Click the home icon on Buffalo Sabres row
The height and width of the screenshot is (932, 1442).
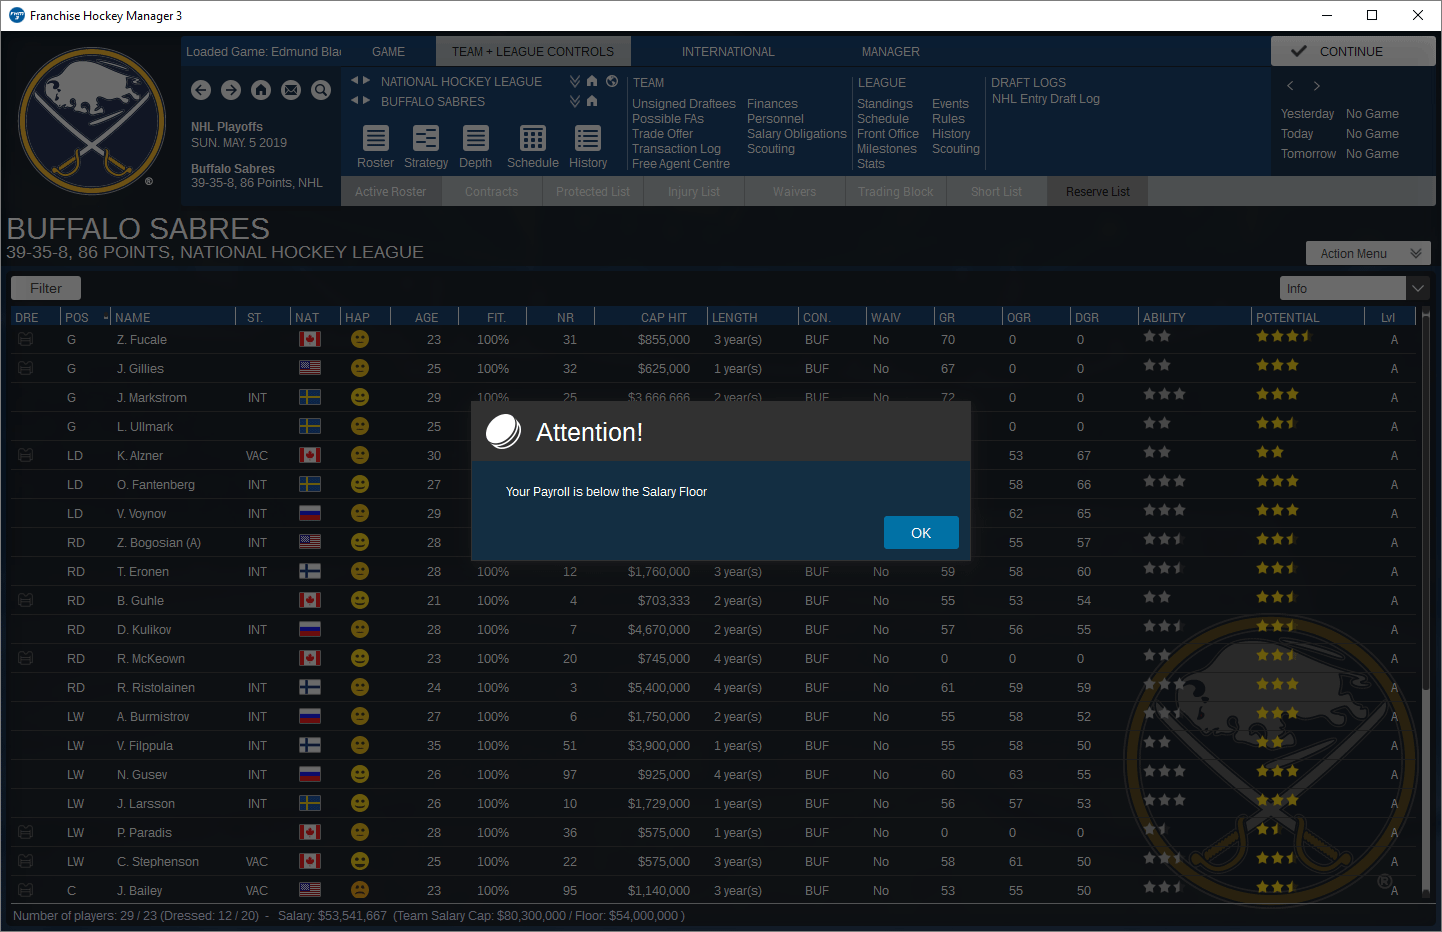592,101
